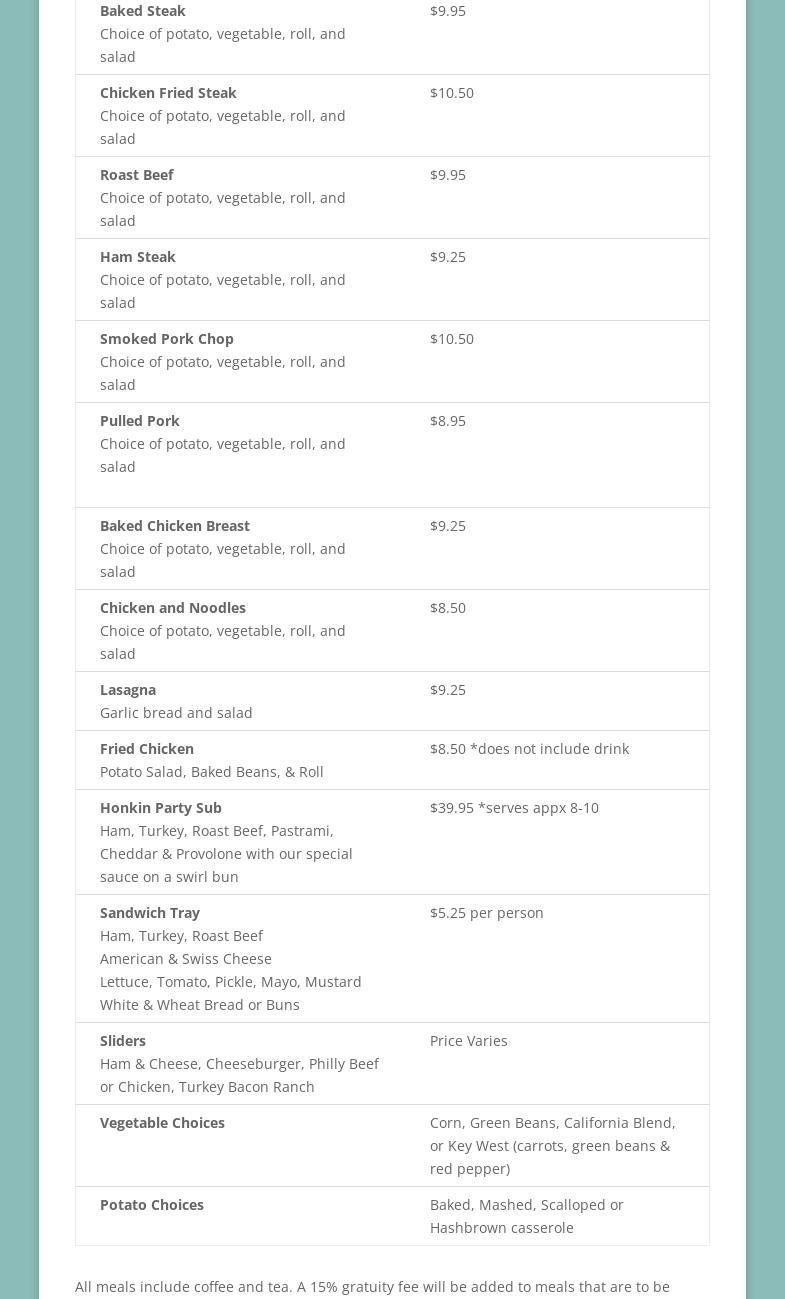The image size is (785, 1299).
Task: Click the Sliders item heading
Action: tap(122, 1041)
